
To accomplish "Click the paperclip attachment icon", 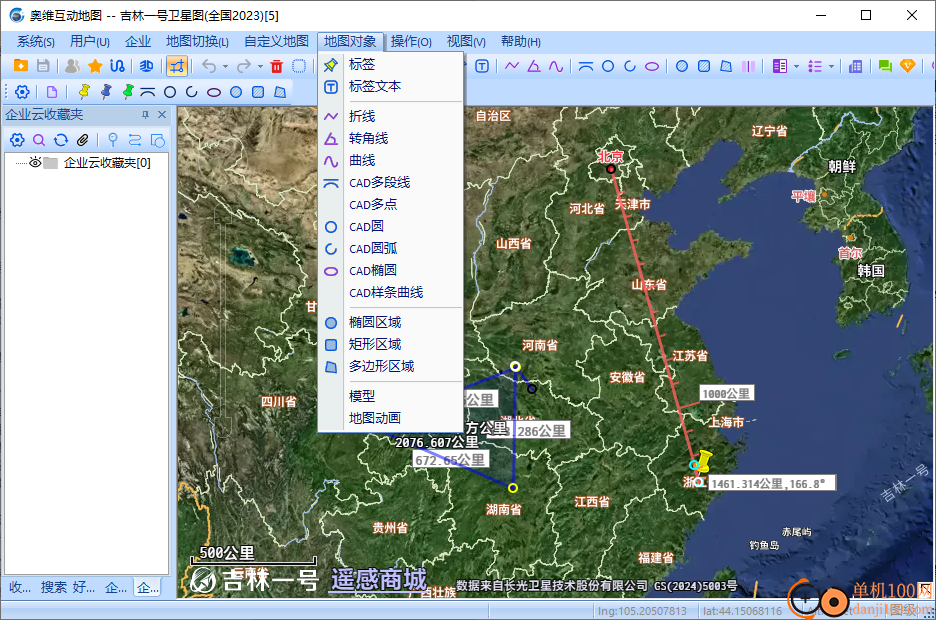I will click(82, 140).
